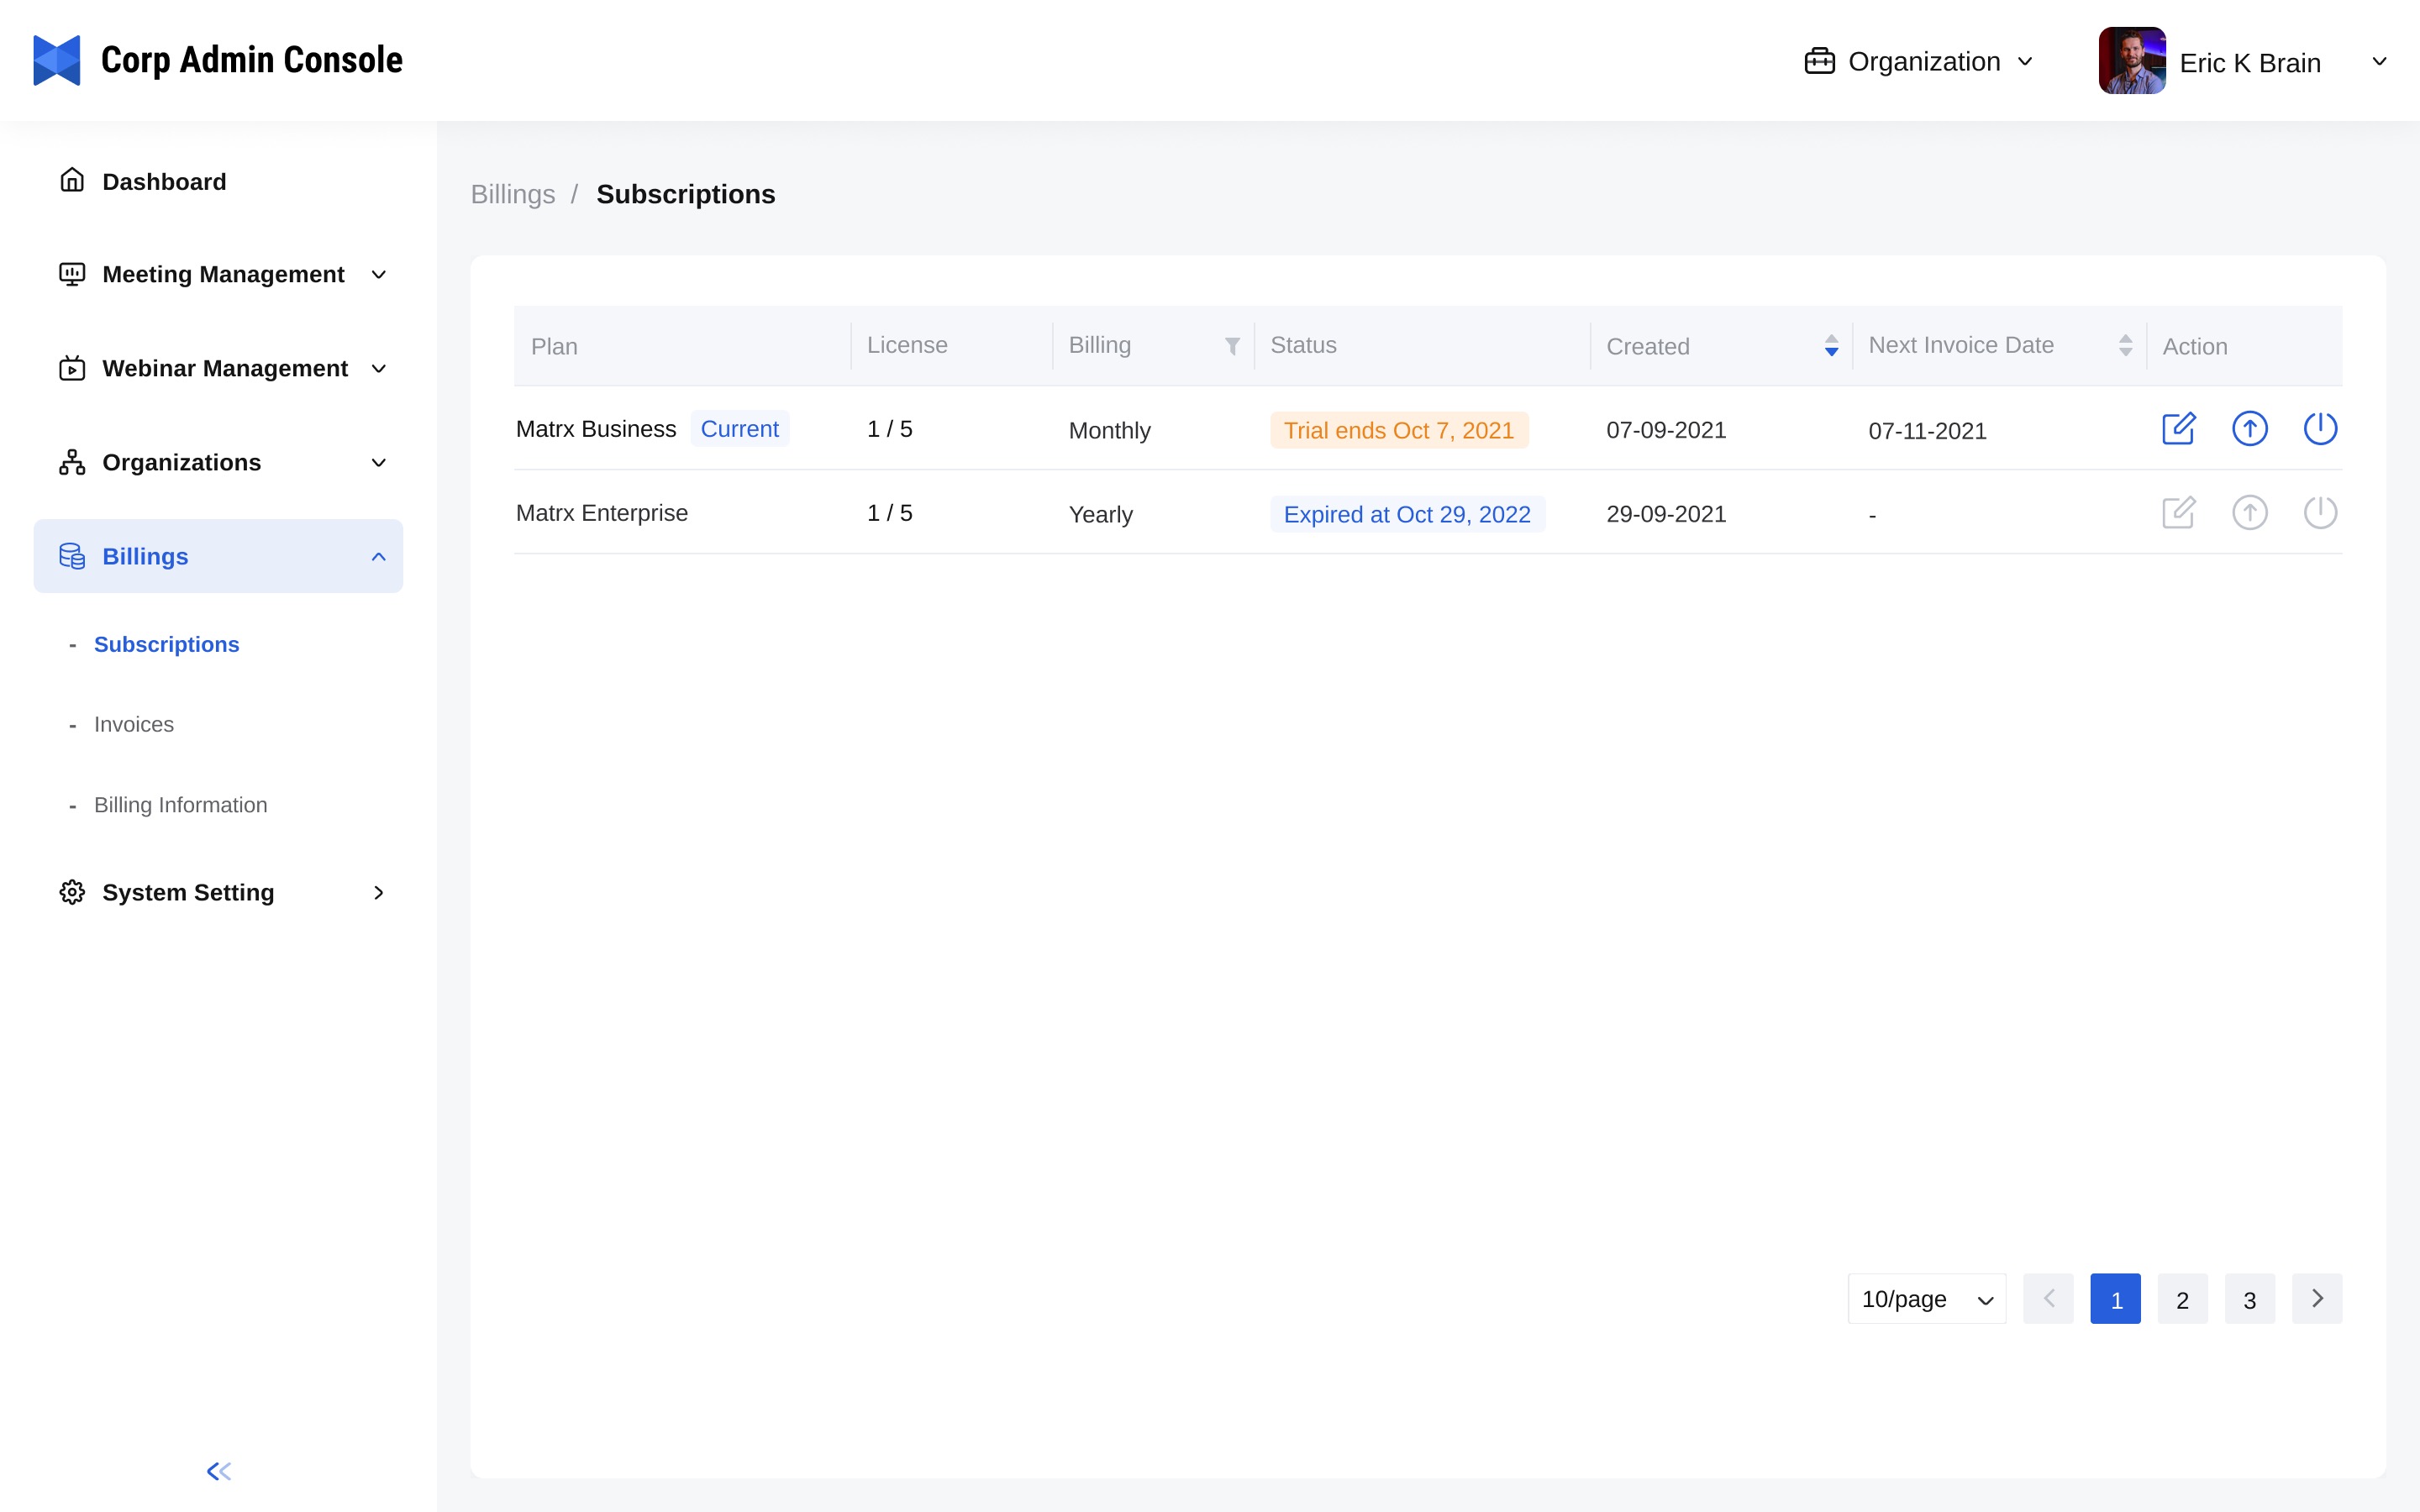Open Invoices submenu item
2420x1512 pixels.
134,724
